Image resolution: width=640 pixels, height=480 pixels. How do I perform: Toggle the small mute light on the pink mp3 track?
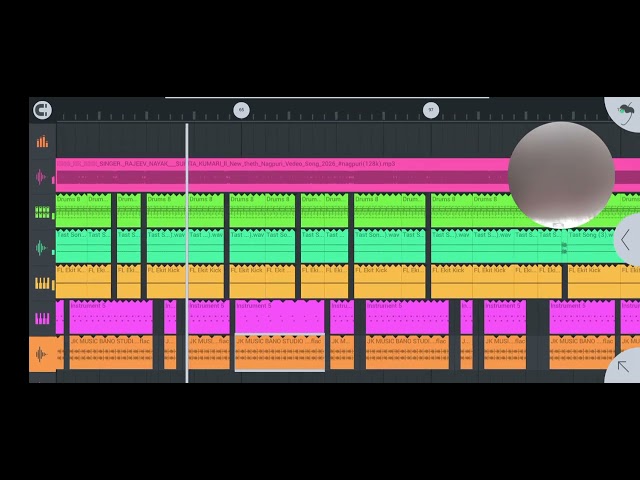click(x=53, y=180)
